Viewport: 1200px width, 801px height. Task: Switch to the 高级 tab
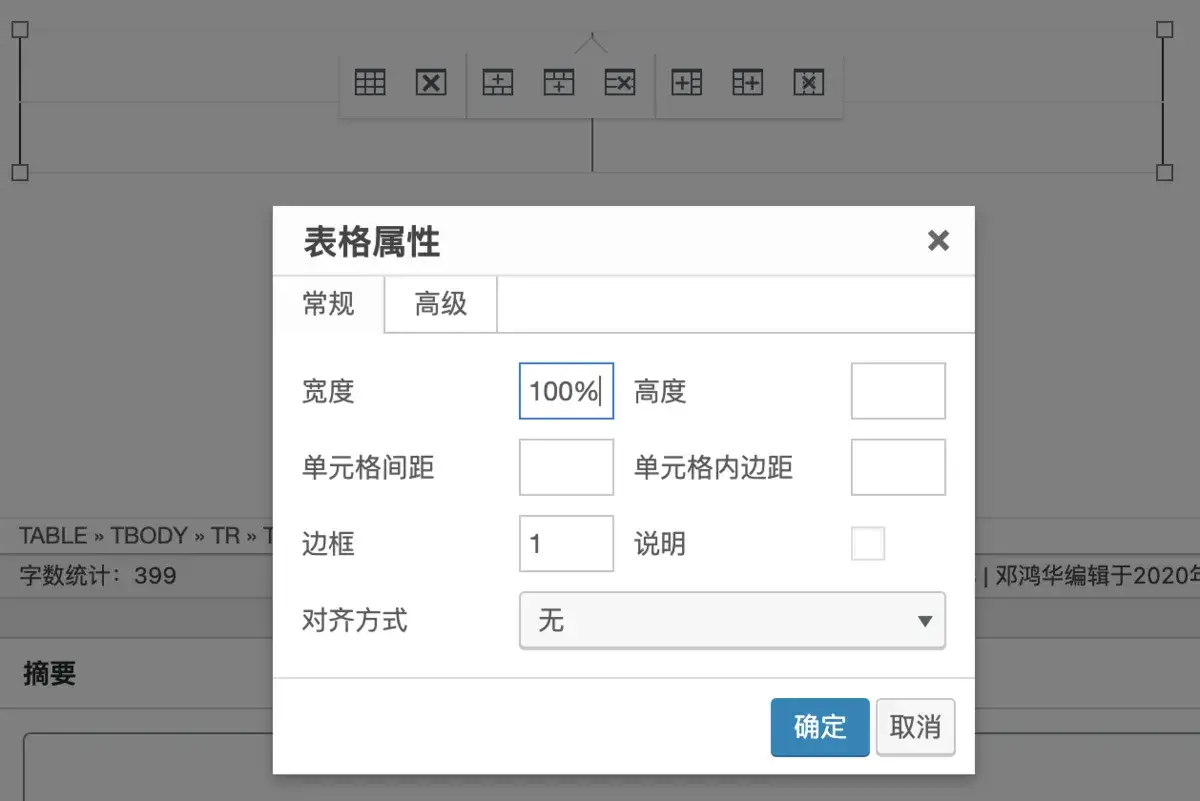click(441, 304)
